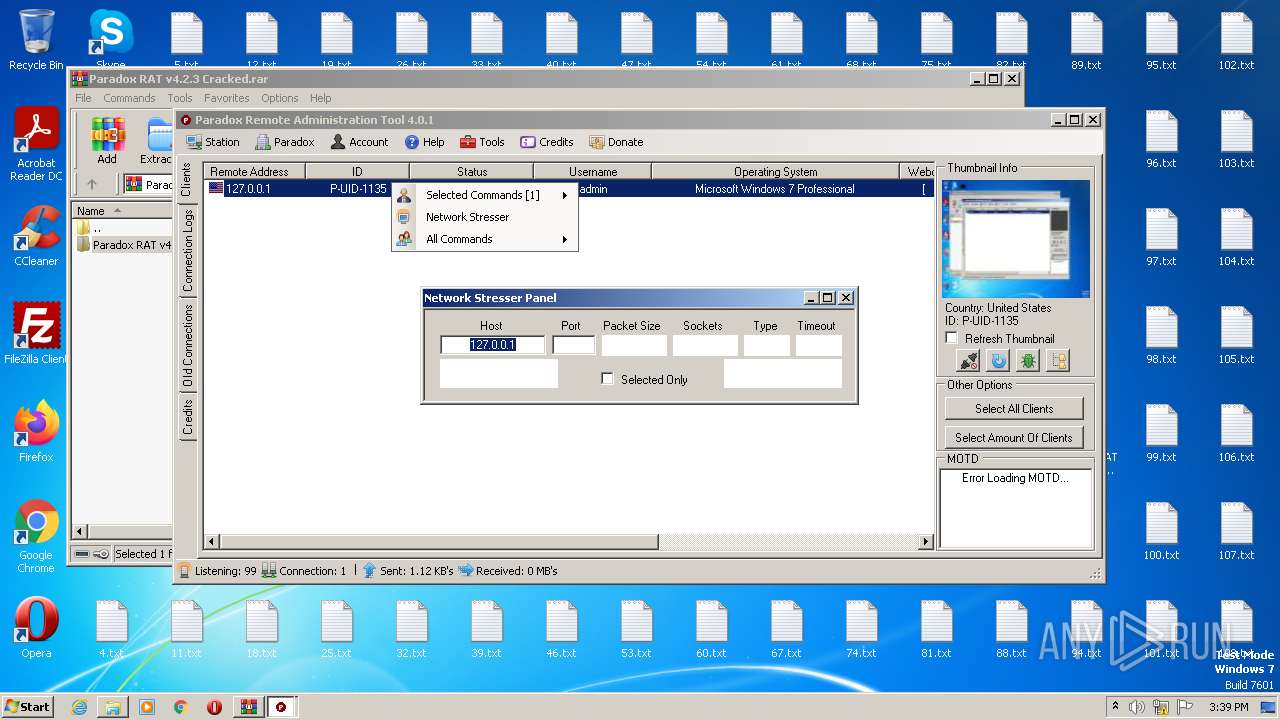Expand the All Commands submenu
Viewport: 1280px width, 720px height.
[x=484, y=239]
